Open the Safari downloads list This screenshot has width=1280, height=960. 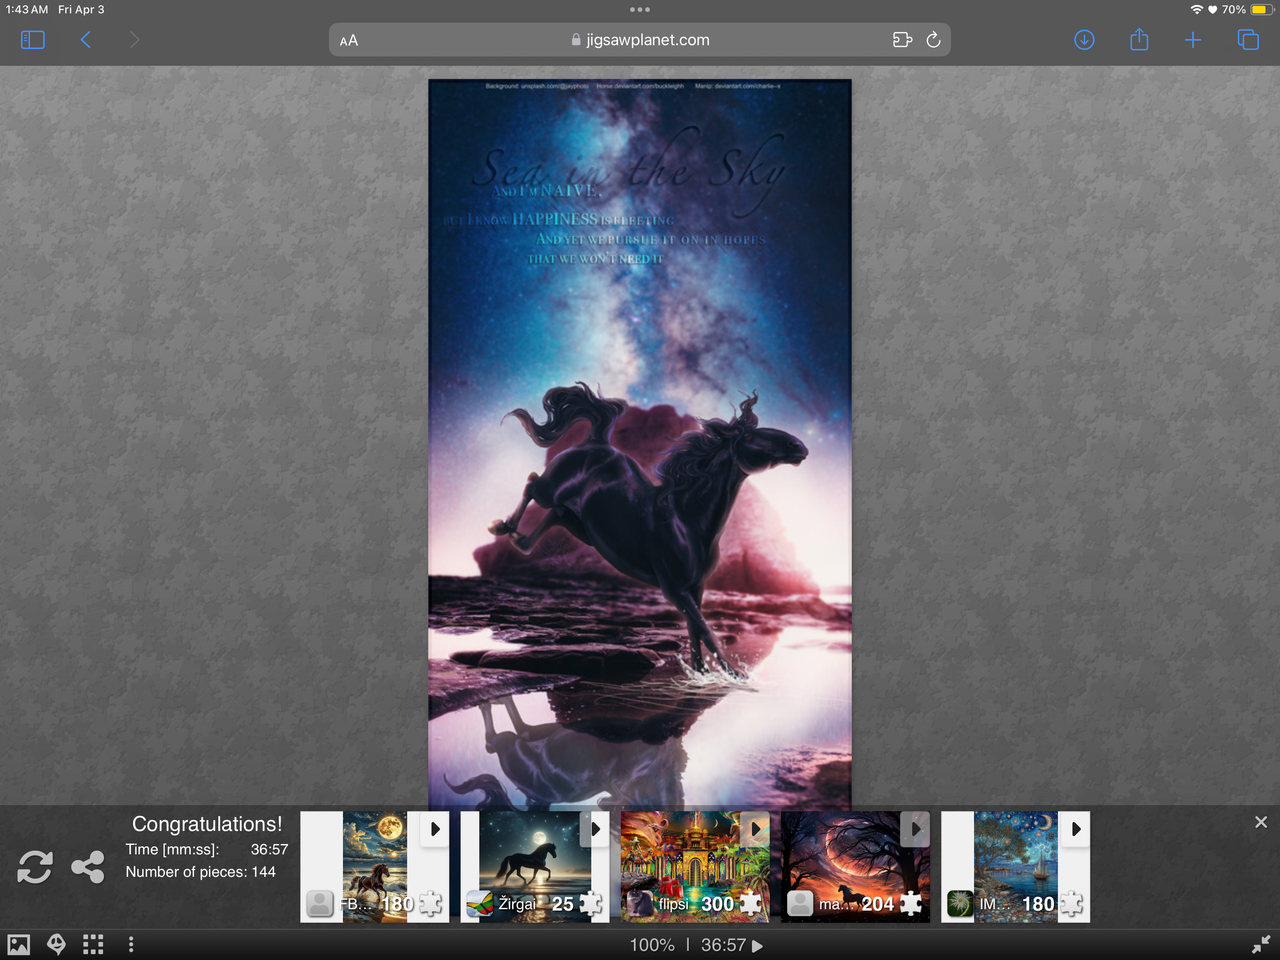(x=1084, y=40)
